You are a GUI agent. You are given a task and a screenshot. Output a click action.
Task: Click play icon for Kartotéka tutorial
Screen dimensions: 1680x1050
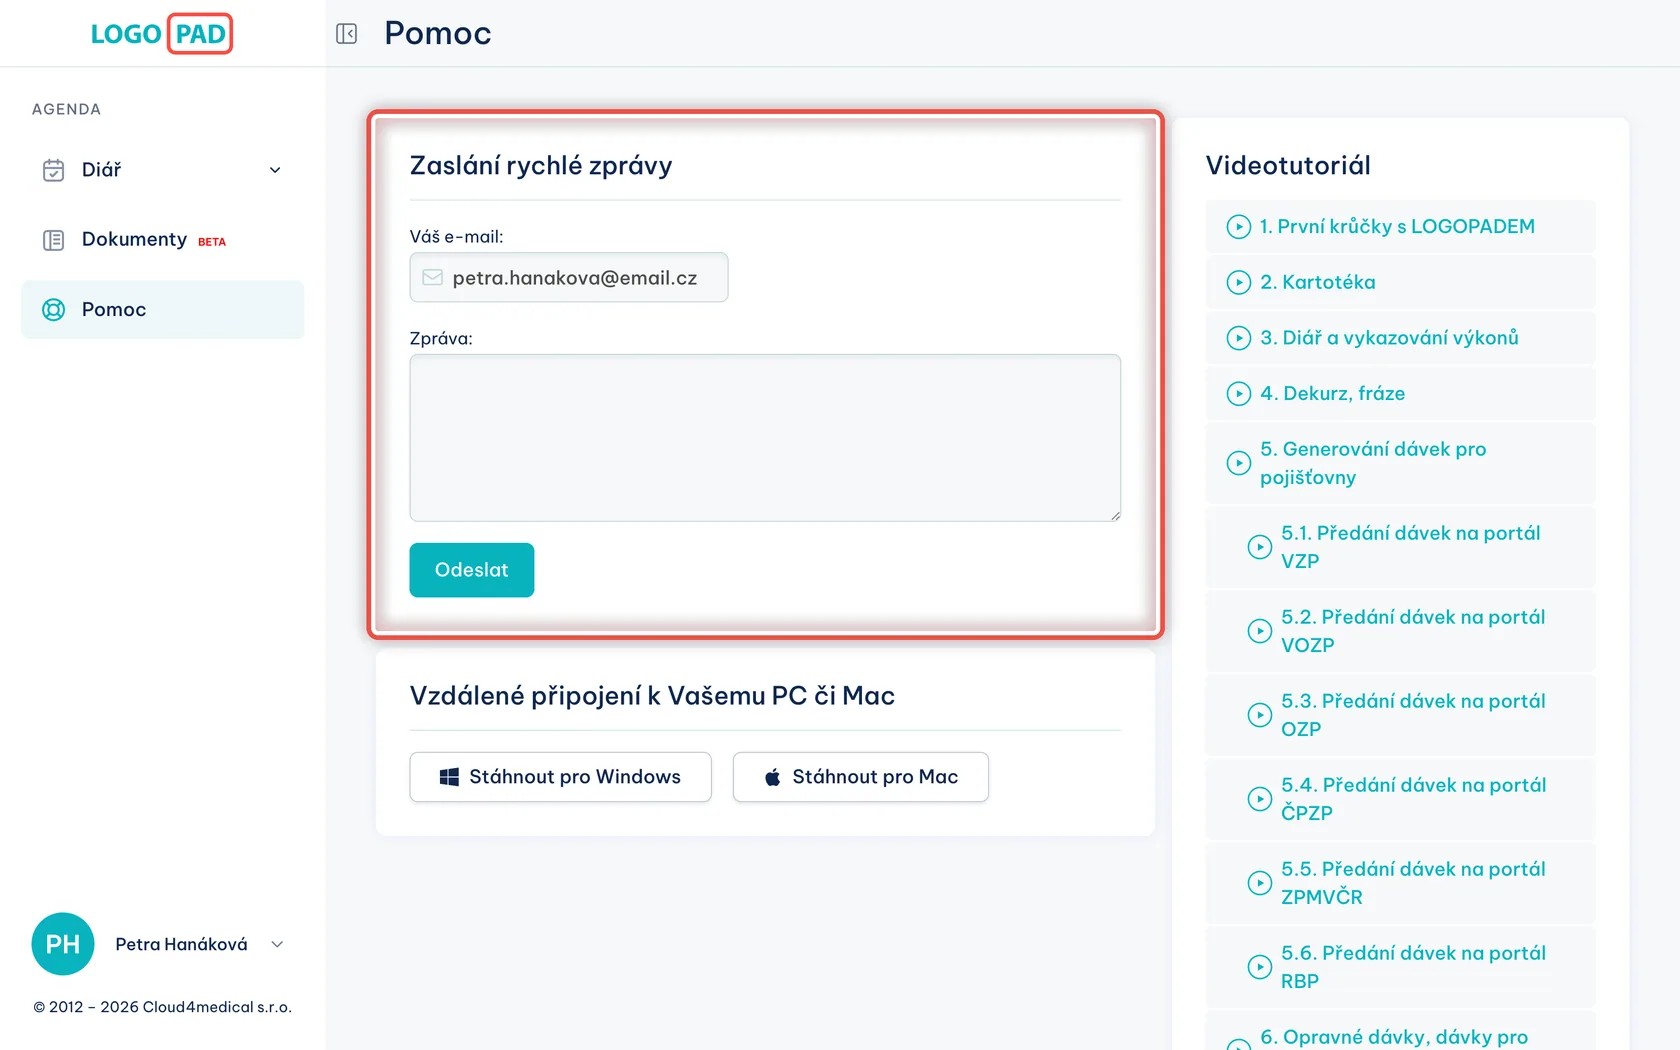pos(1239,283)
